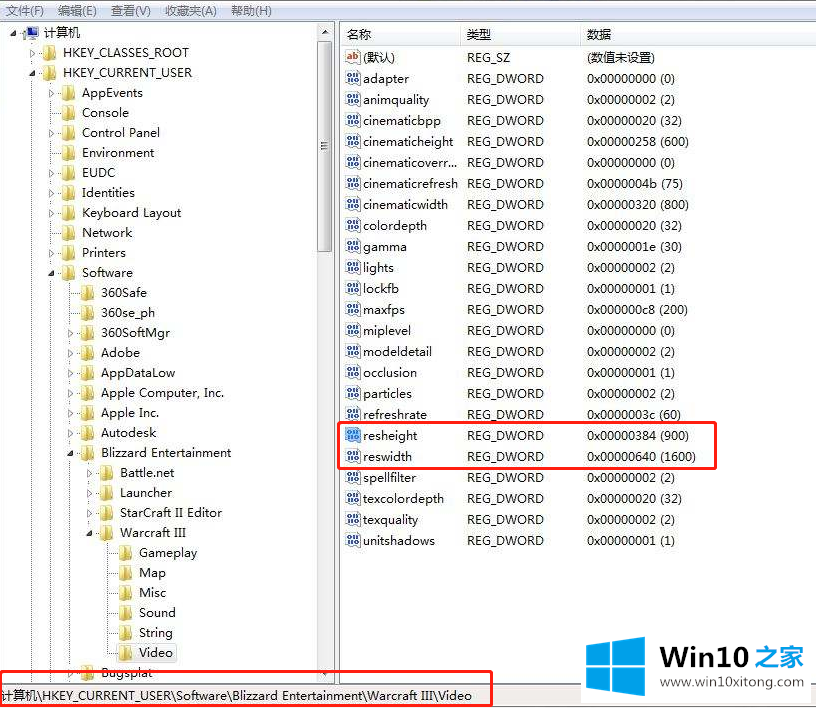This screenshot has width=816, height=708.
Task: Click the cinematicheight DWORD value icon
Action: click(353, 141)
